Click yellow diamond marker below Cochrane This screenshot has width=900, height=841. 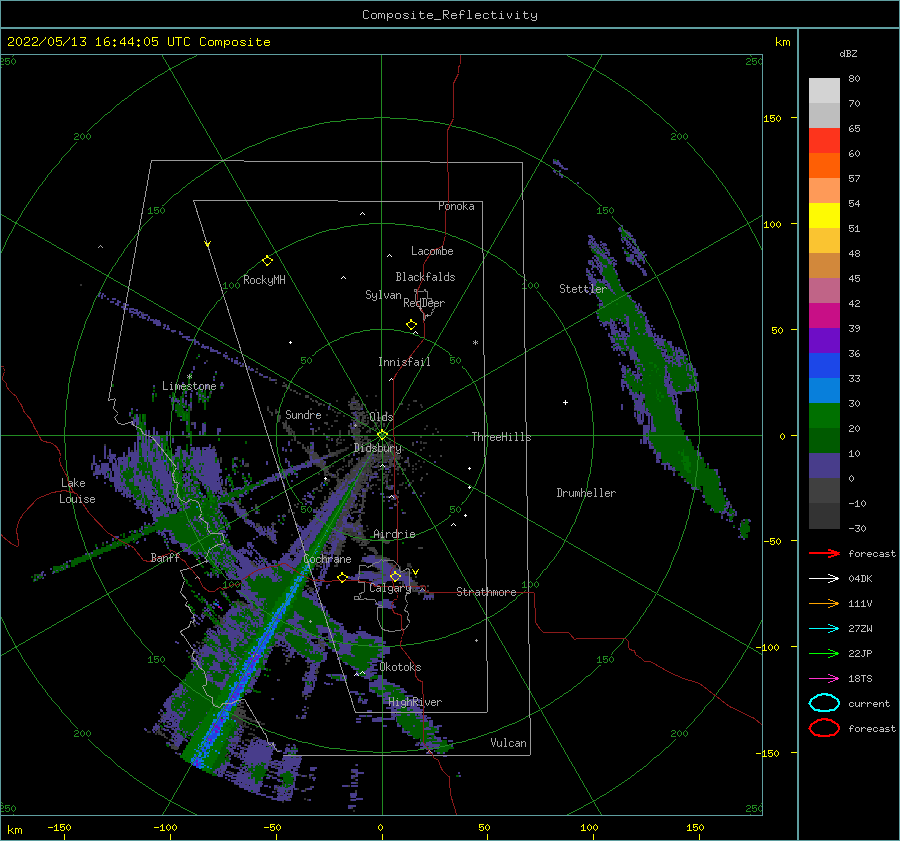342,577
